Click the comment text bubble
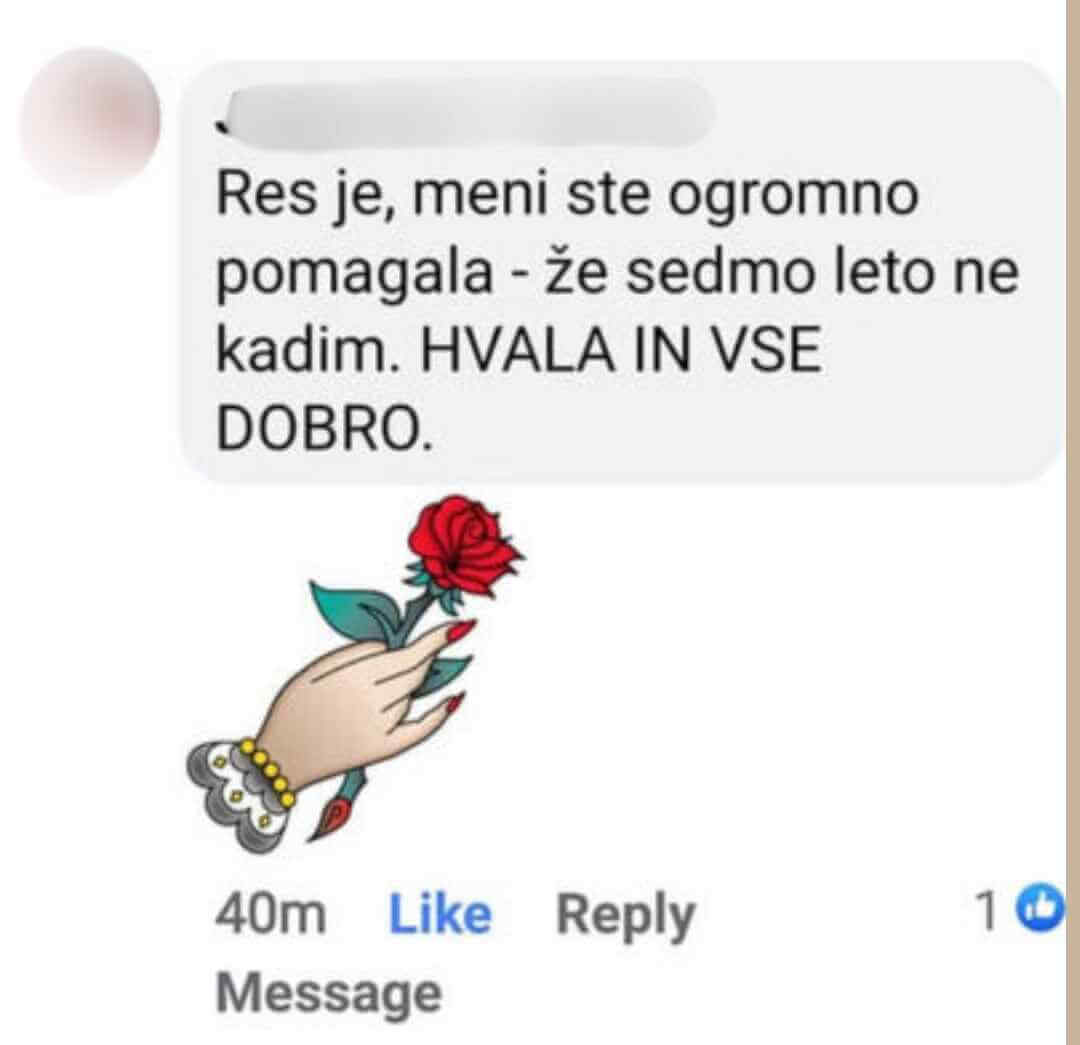 620,272
